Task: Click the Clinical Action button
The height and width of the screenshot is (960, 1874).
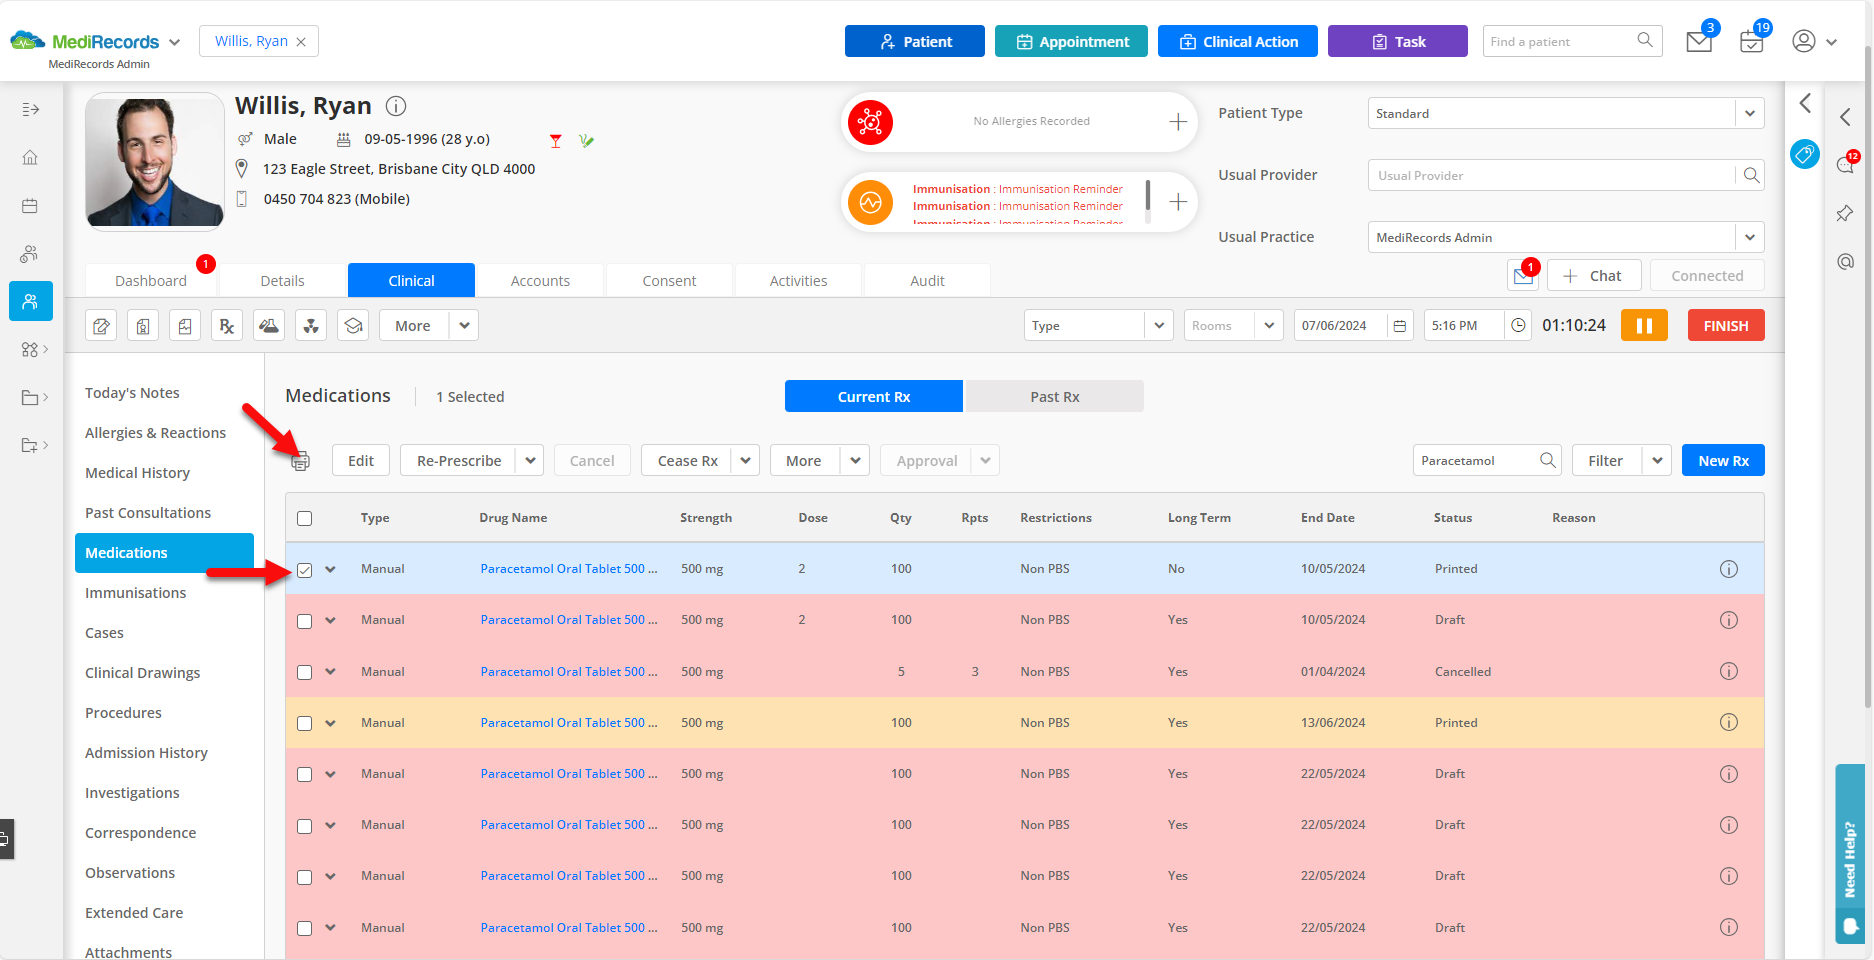Action: coord(1238,41)
